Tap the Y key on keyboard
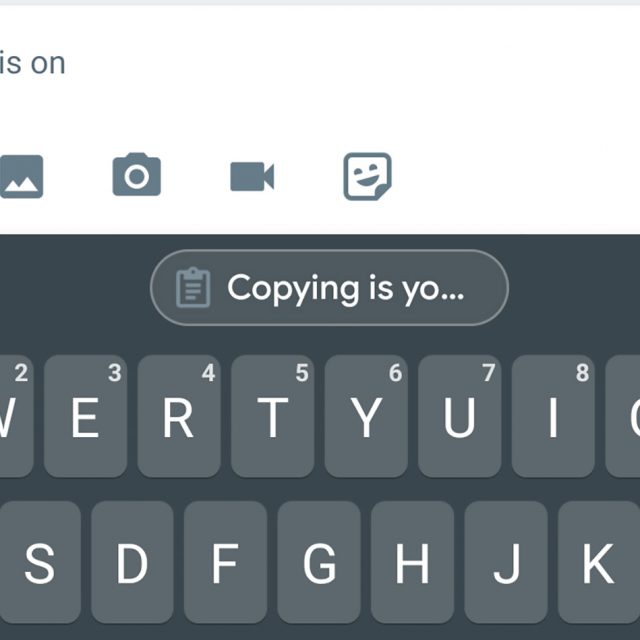This screenshot has height=640, width=640. [x=366, y=416]
